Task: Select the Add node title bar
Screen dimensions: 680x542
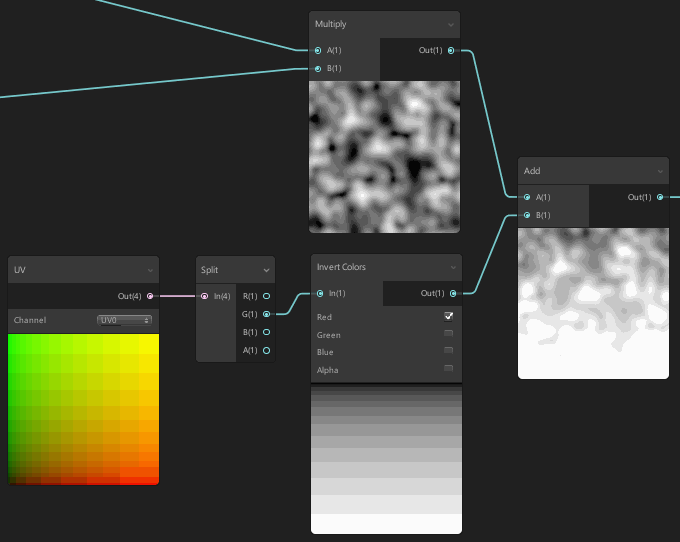Action: point(593,171)
